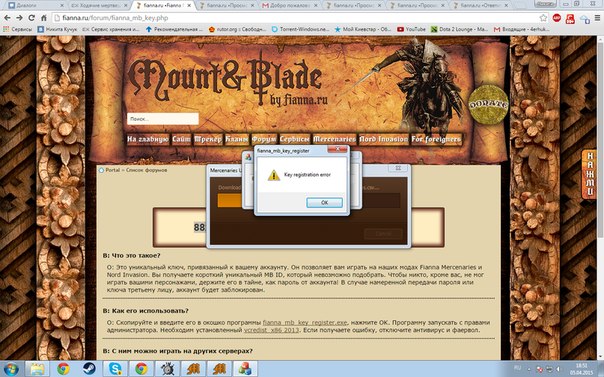The image size is (604, 377).
Task: Open Skype from the taskbar
Action: click(x=115, y=369)
